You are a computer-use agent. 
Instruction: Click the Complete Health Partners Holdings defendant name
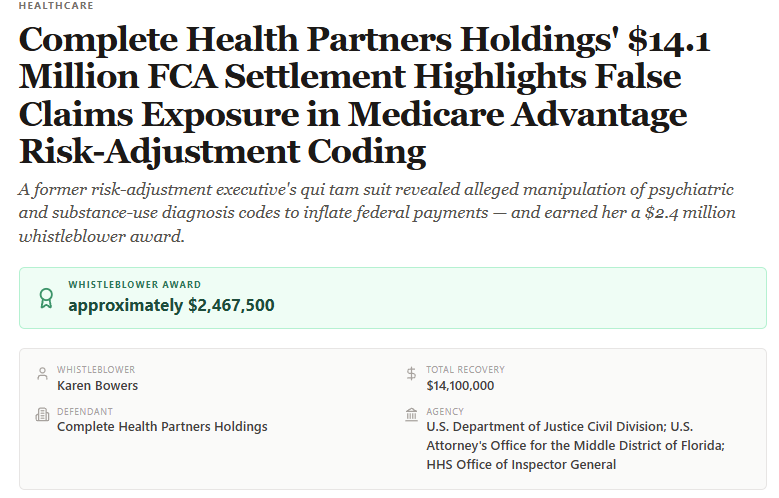162,427
